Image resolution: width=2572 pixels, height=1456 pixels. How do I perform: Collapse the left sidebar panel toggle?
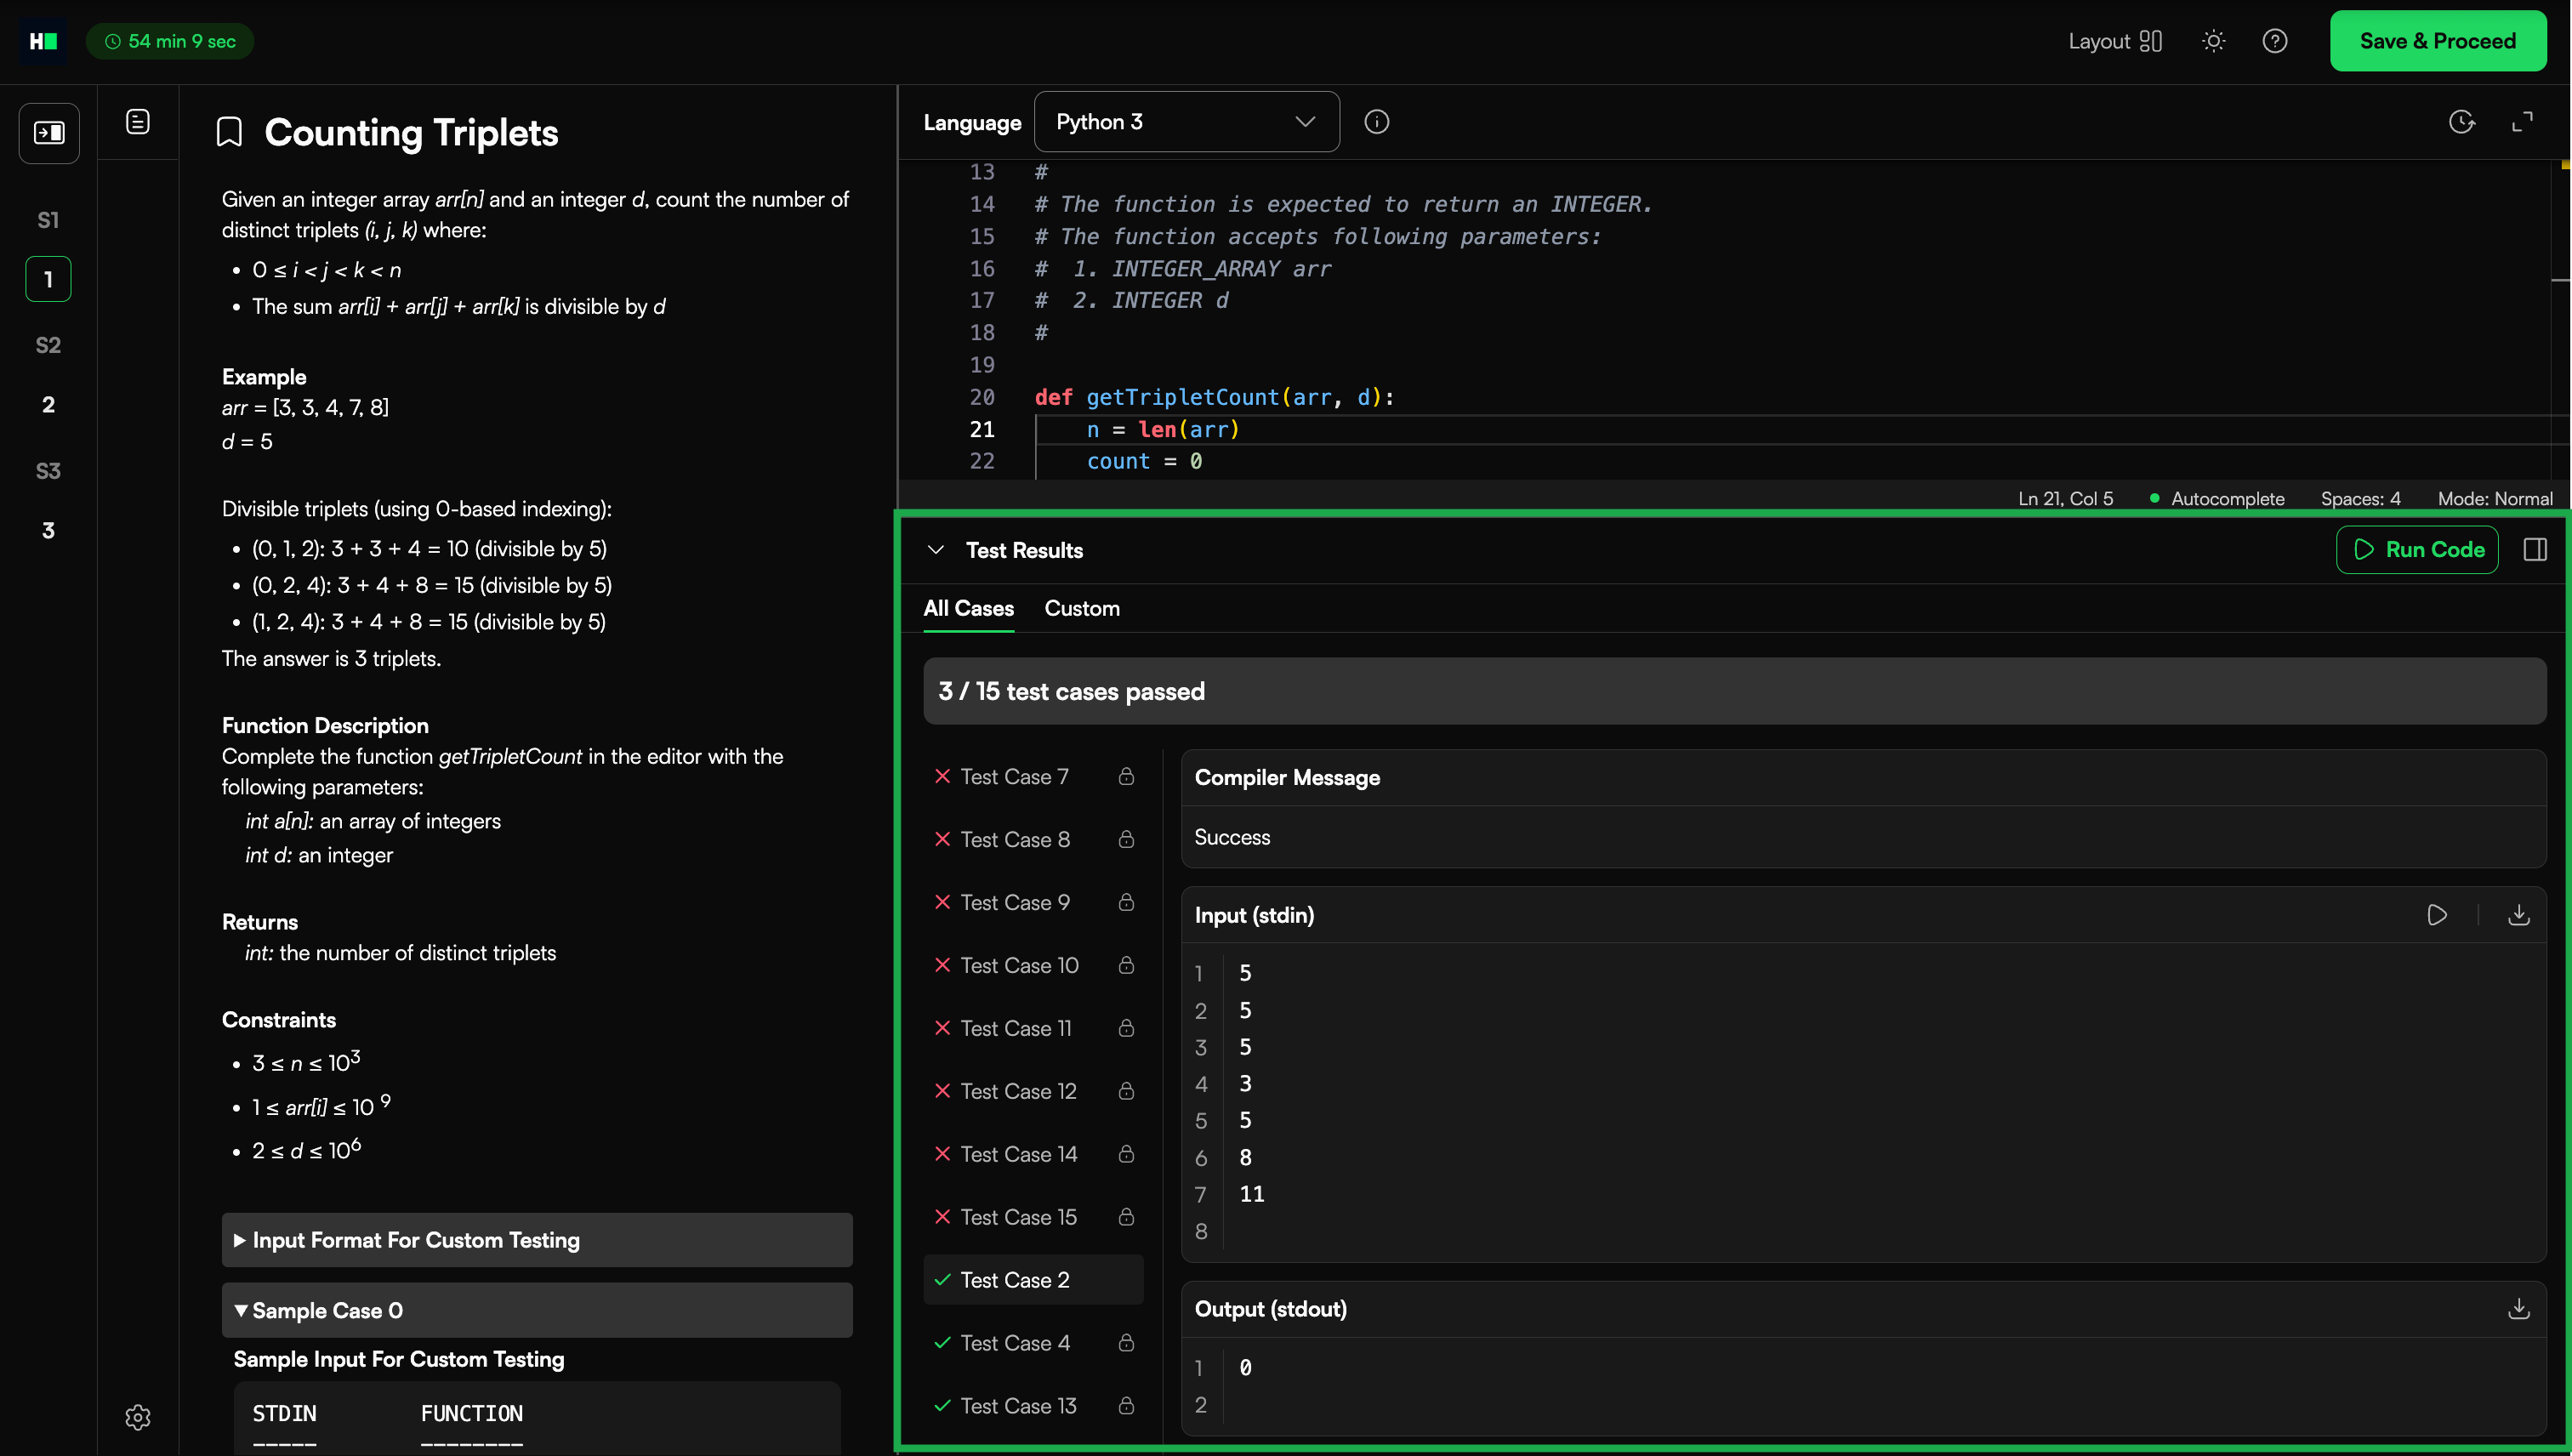click(x=49, y=133)
